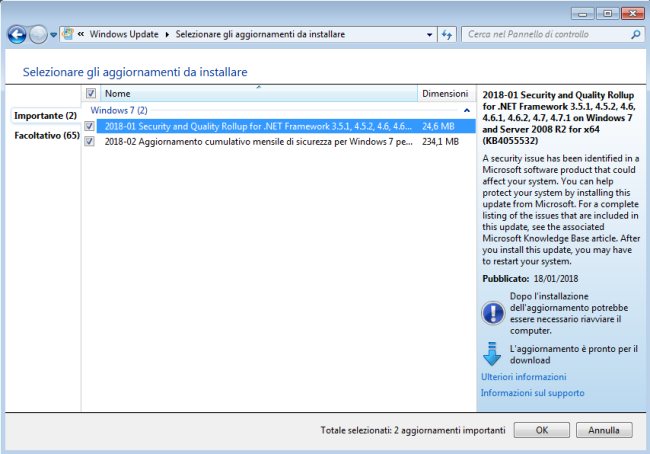
Task: Go back with the blue Back arrow
Action: (x=17, y=34)
